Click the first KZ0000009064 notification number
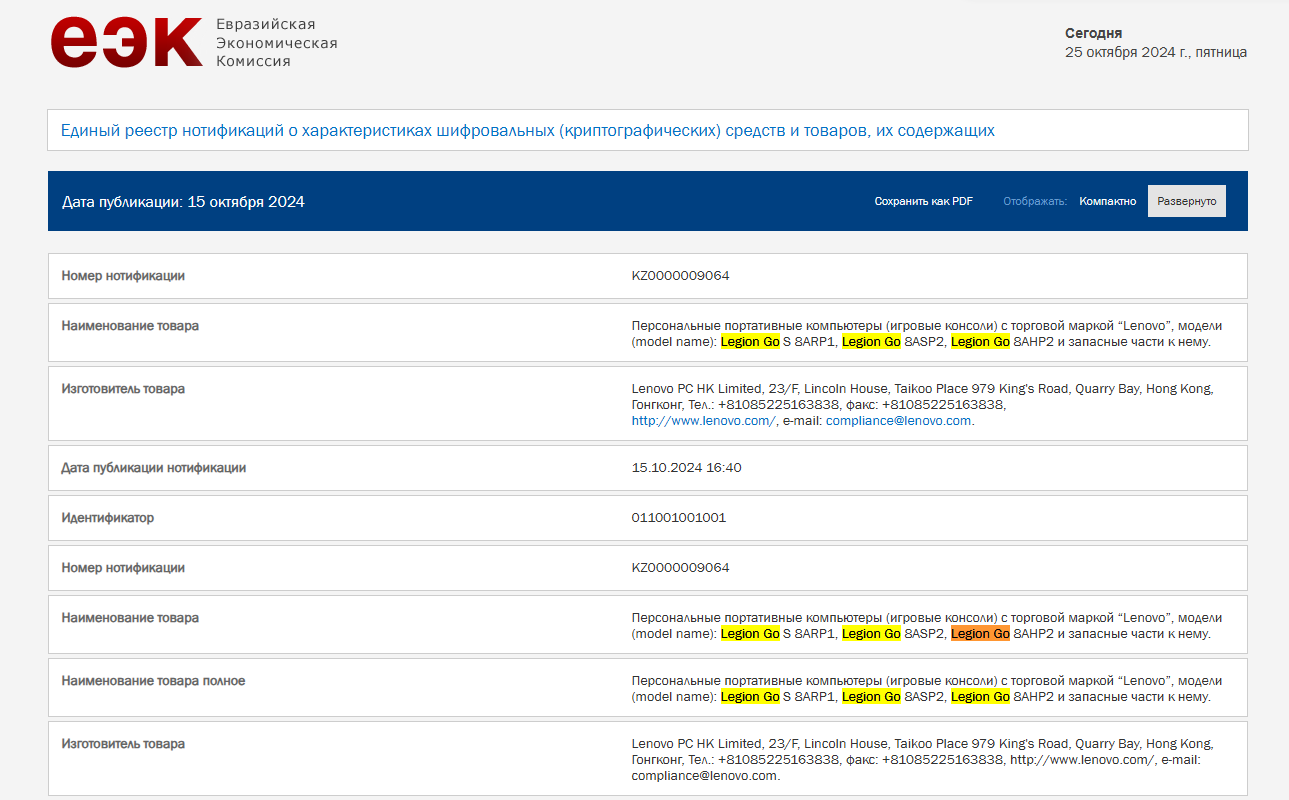The height and width of the screenshot is (800, 1289). 680,276
